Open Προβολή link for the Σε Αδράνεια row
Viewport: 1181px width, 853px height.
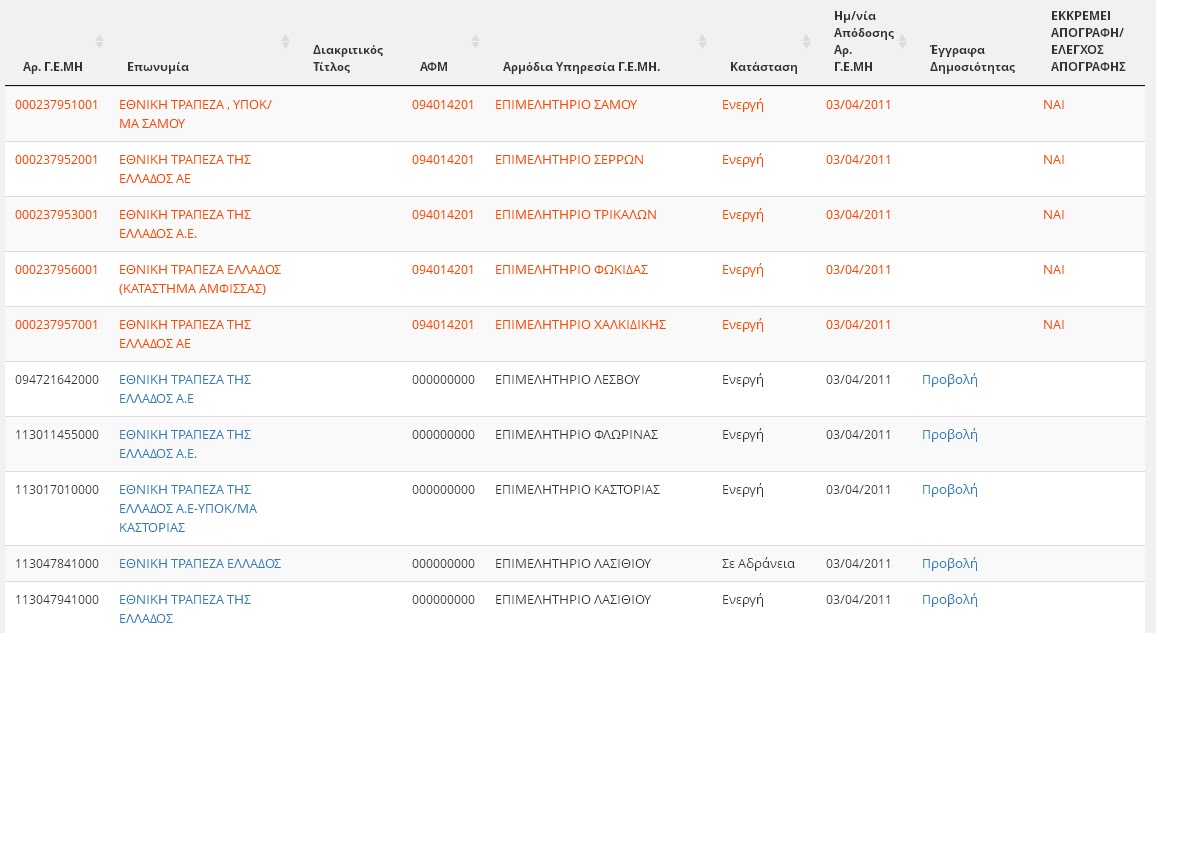tap(949, 564)
